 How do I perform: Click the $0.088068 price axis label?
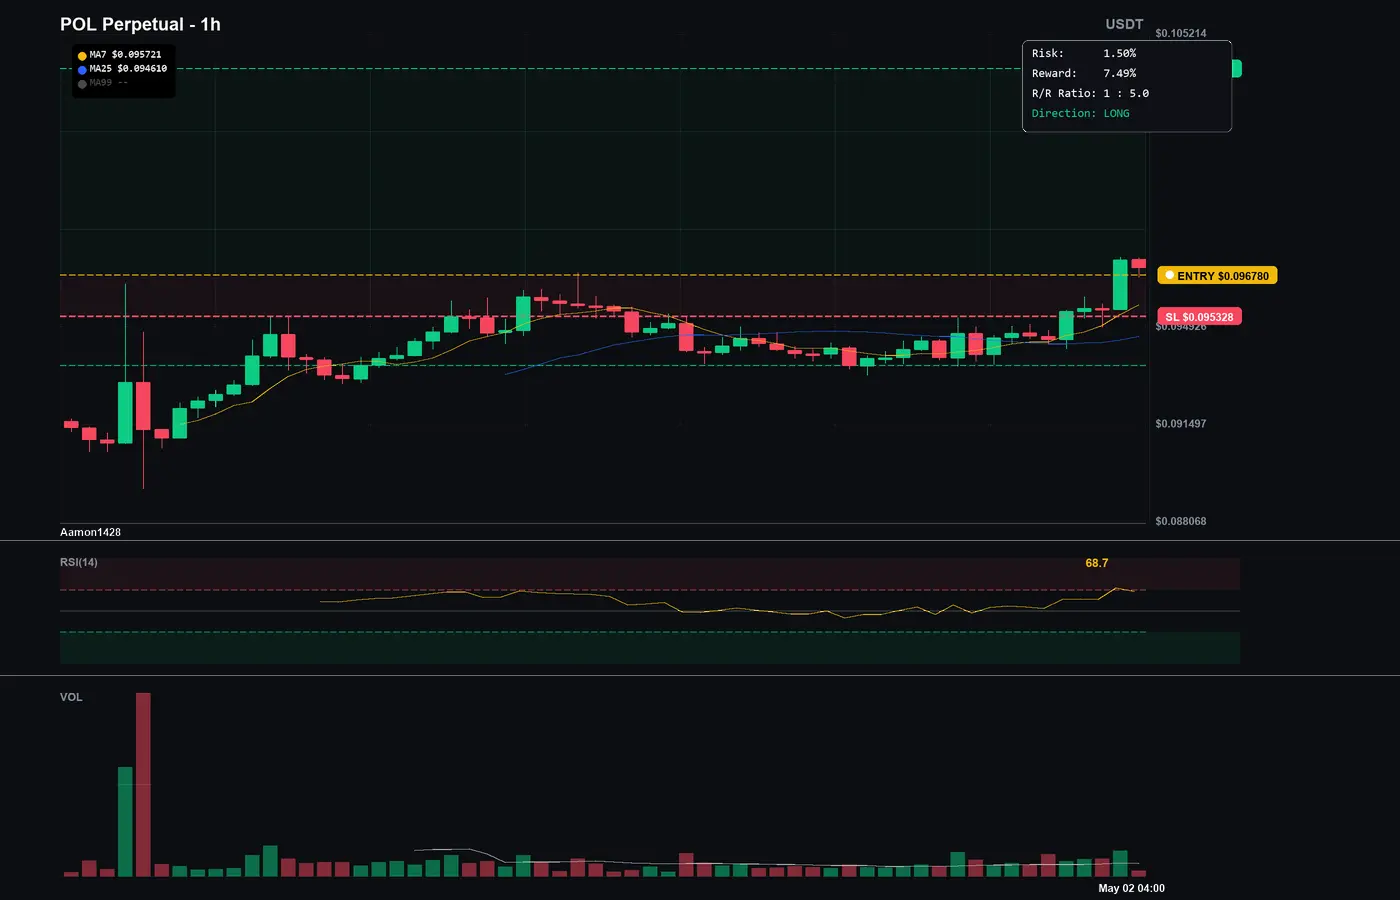tap(1181, 521)
